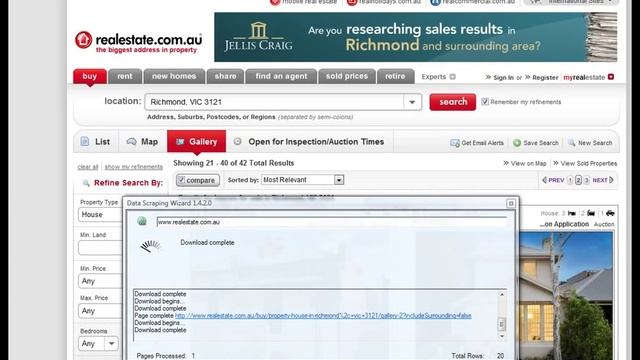Open the share tab
Screen dimensions: 640x360
tap(225, 76)
